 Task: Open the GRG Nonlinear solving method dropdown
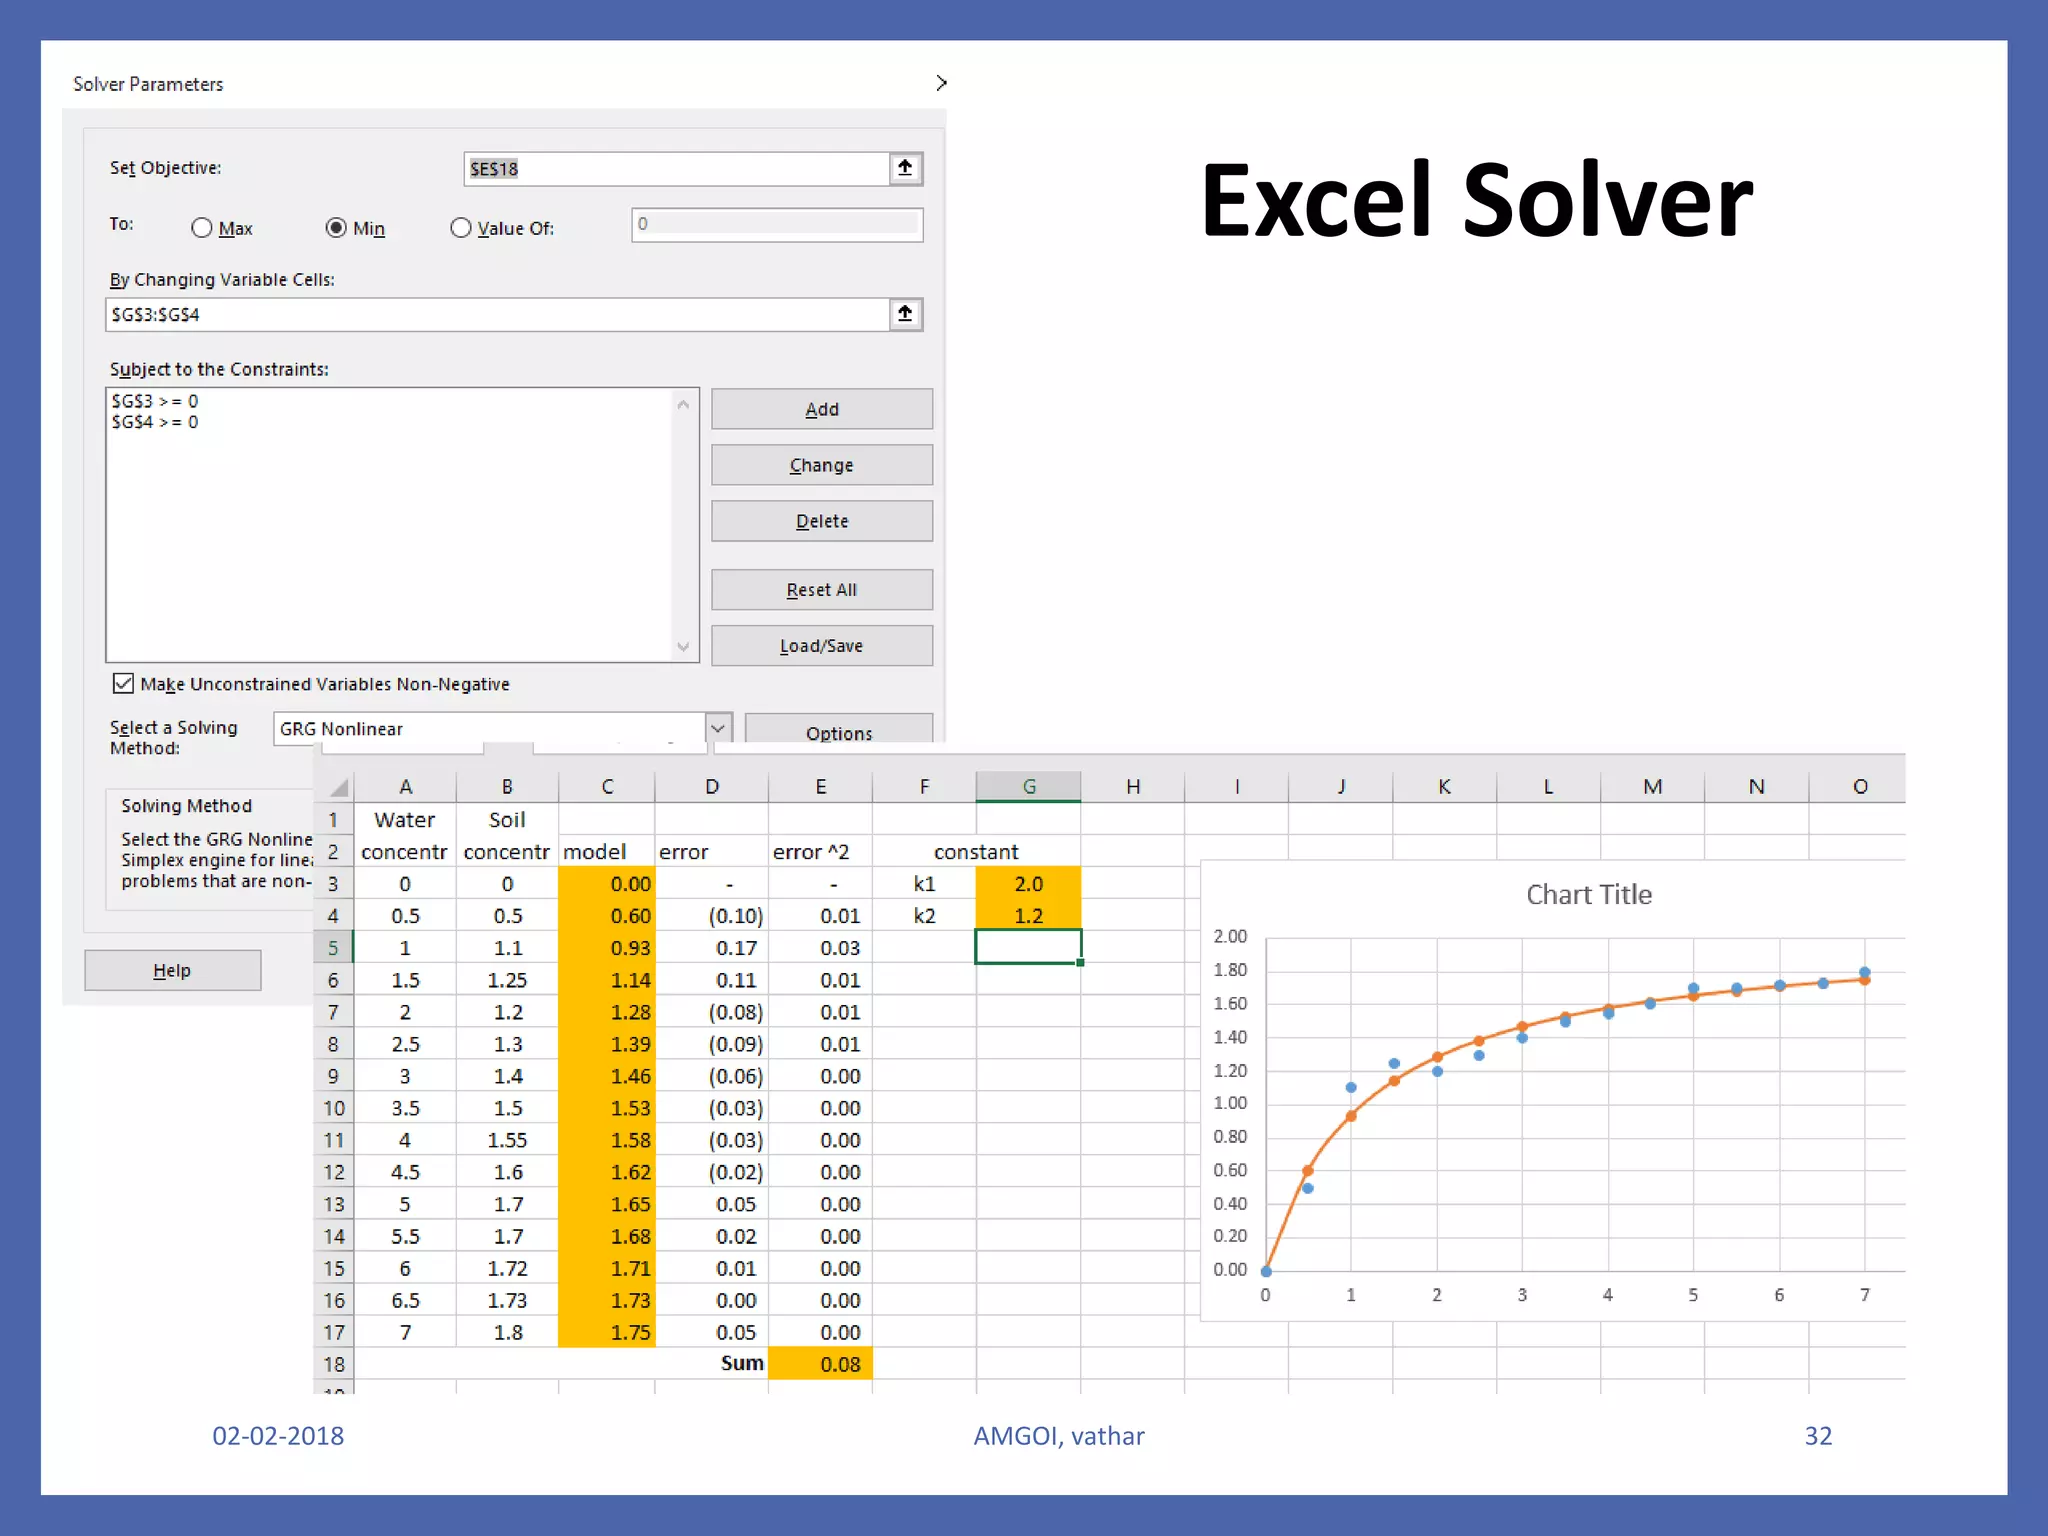pos(718,728)
